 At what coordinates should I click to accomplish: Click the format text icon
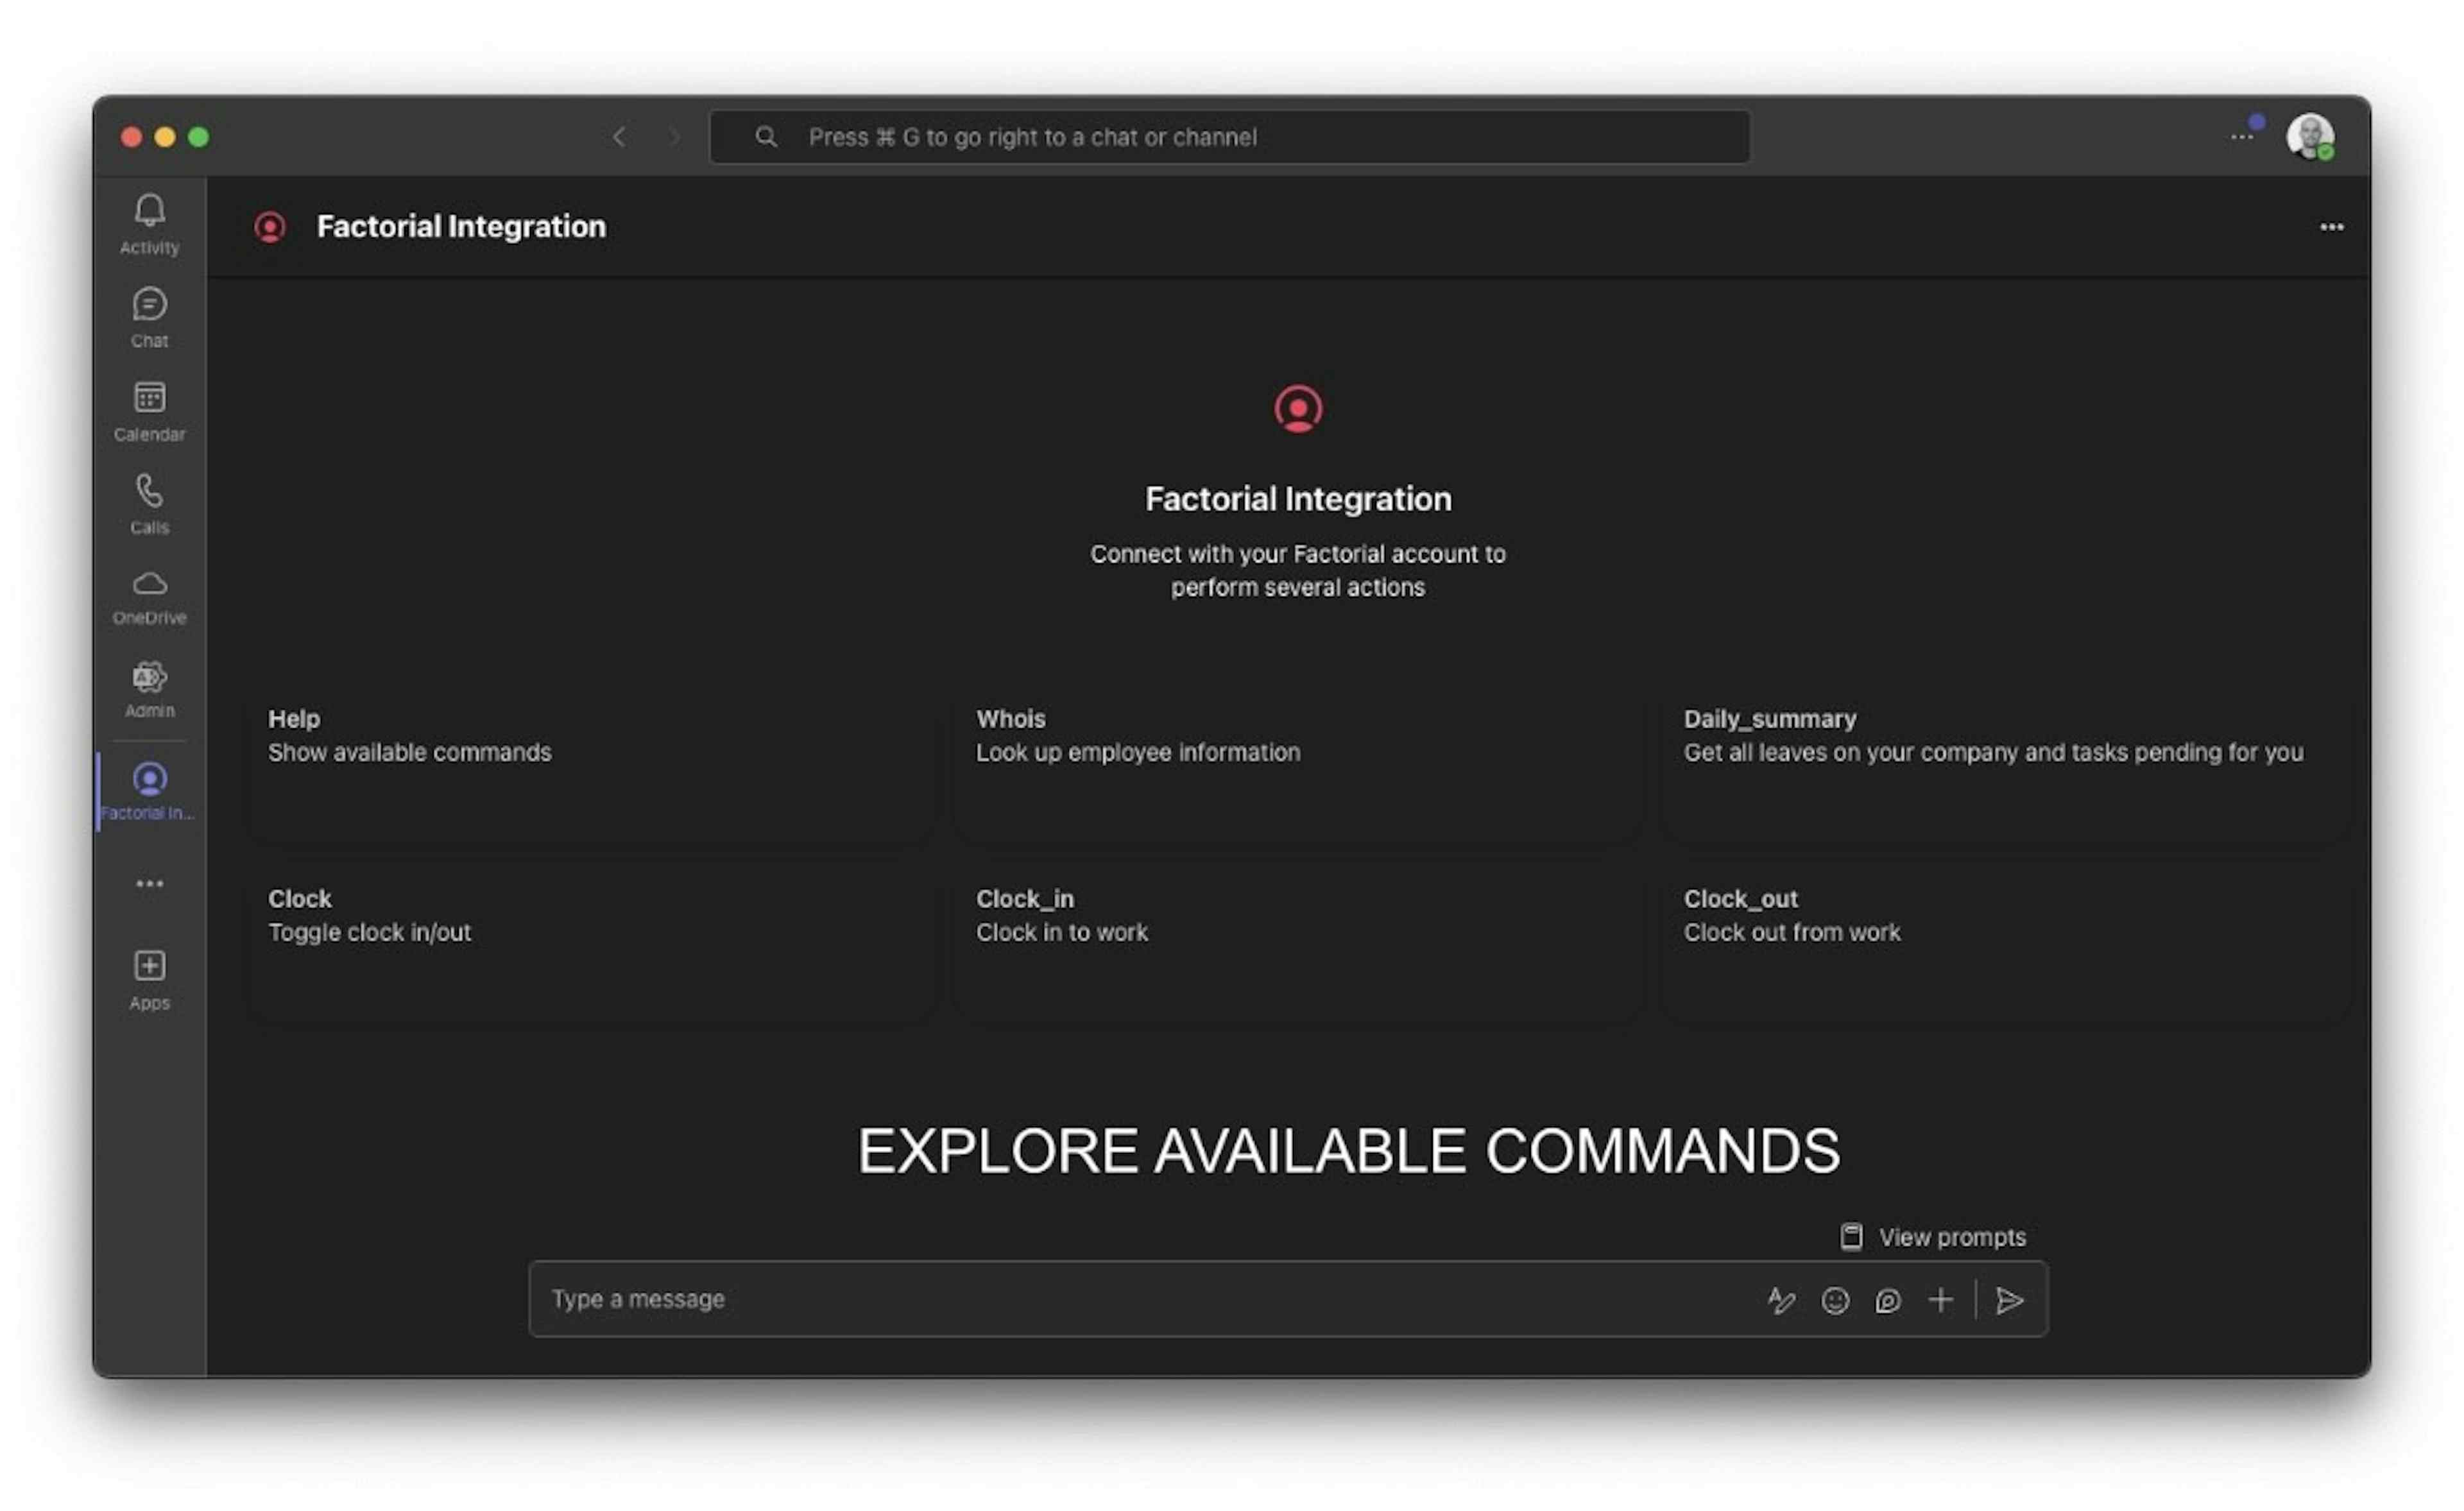[x=1781, y=1300]
